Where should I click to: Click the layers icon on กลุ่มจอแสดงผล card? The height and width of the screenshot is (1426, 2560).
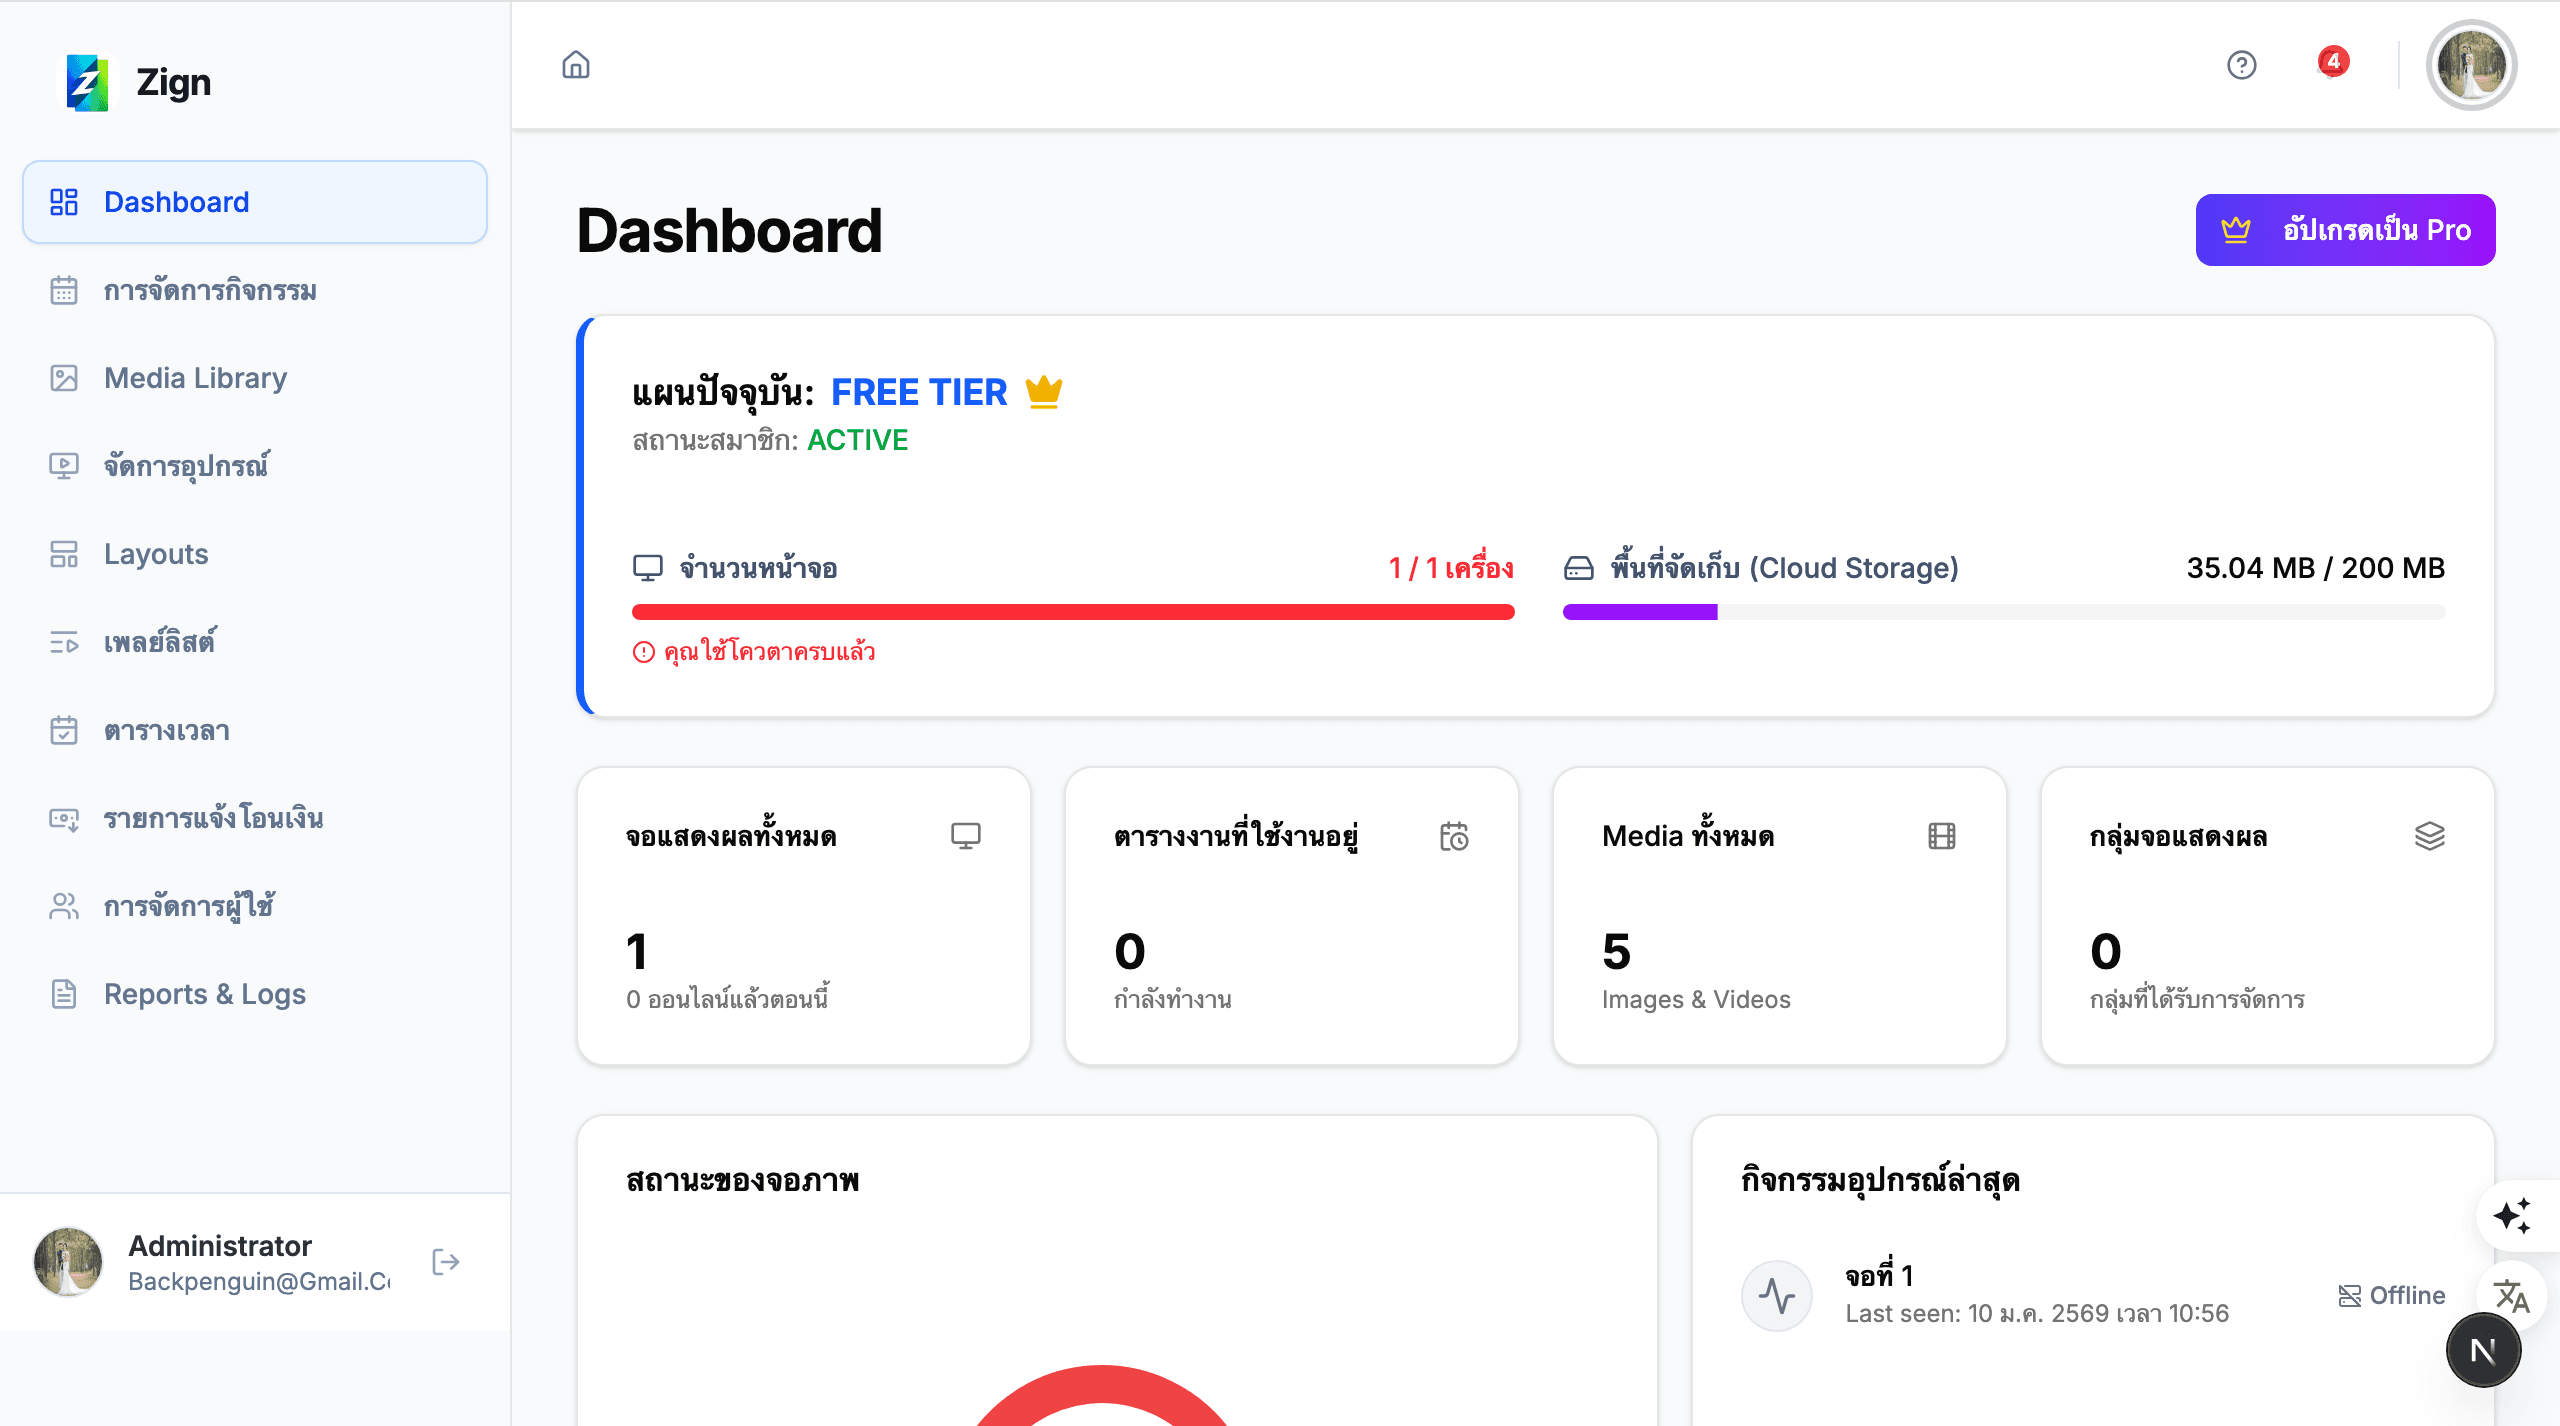coord(2429,835)
